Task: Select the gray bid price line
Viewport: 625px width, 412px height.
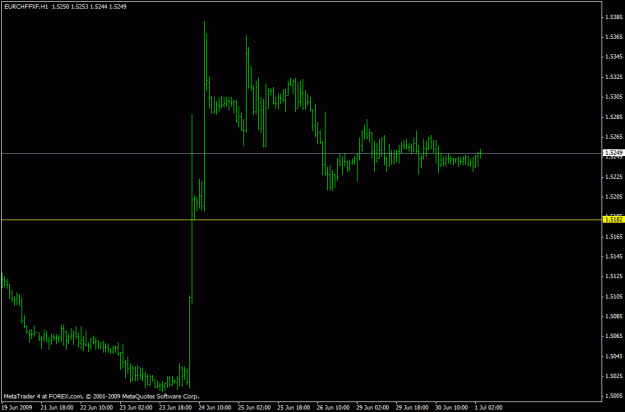Action: tap(301, 153)
